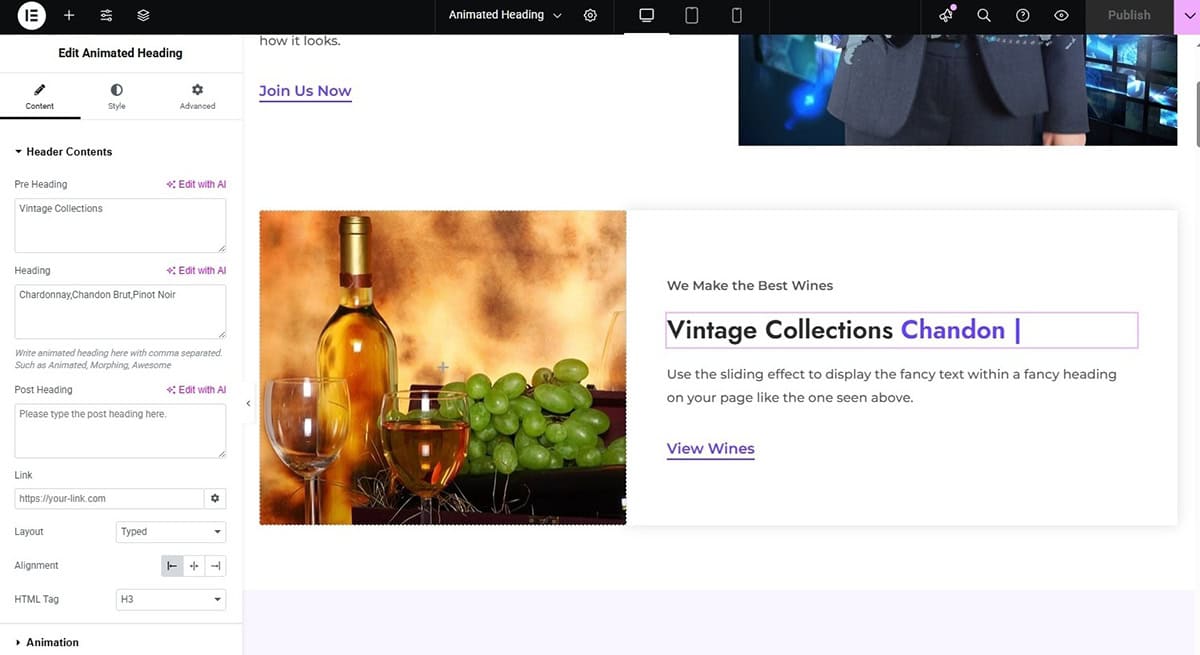The height and width of the screenshot is (655, 1200).
Task: Align heading to the right
Action: pos(215,566)
